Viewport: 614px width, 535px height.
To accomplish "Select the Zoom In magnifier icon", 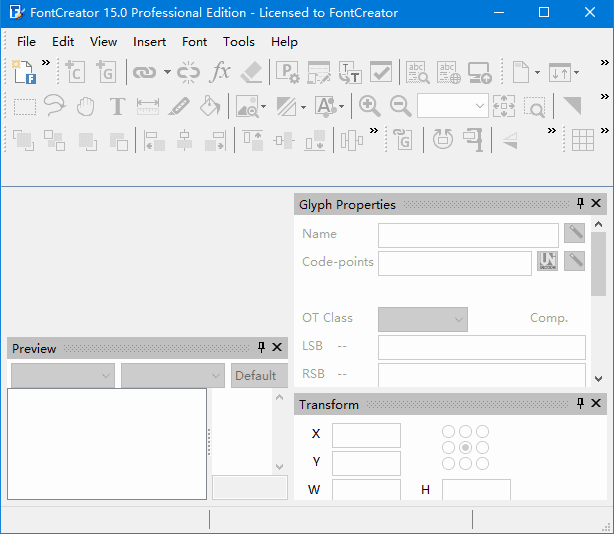I will point(369,106).
